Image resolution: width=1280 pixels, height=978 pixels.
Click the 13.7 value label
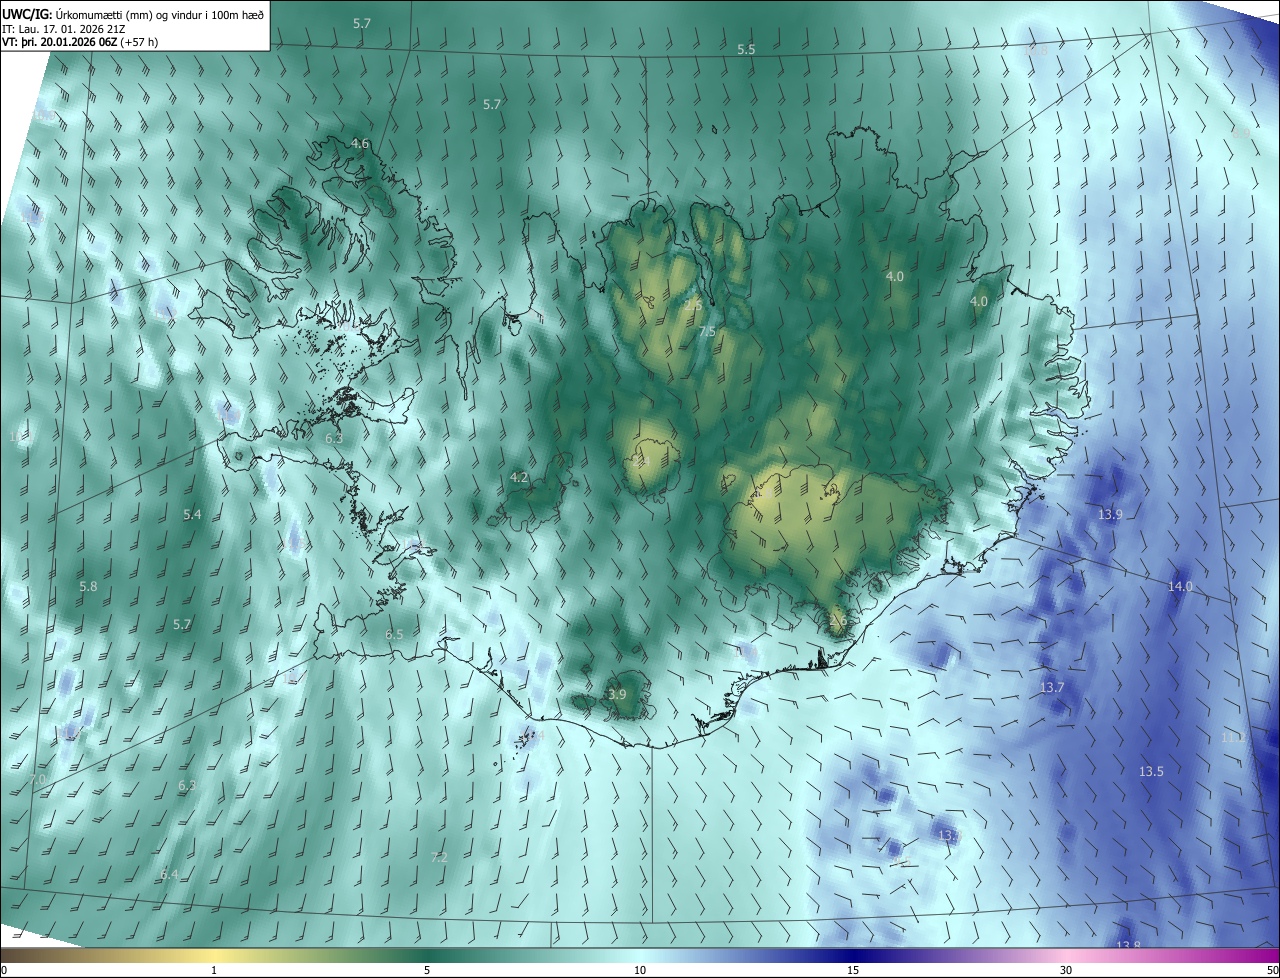click(x=1052, y=687)
